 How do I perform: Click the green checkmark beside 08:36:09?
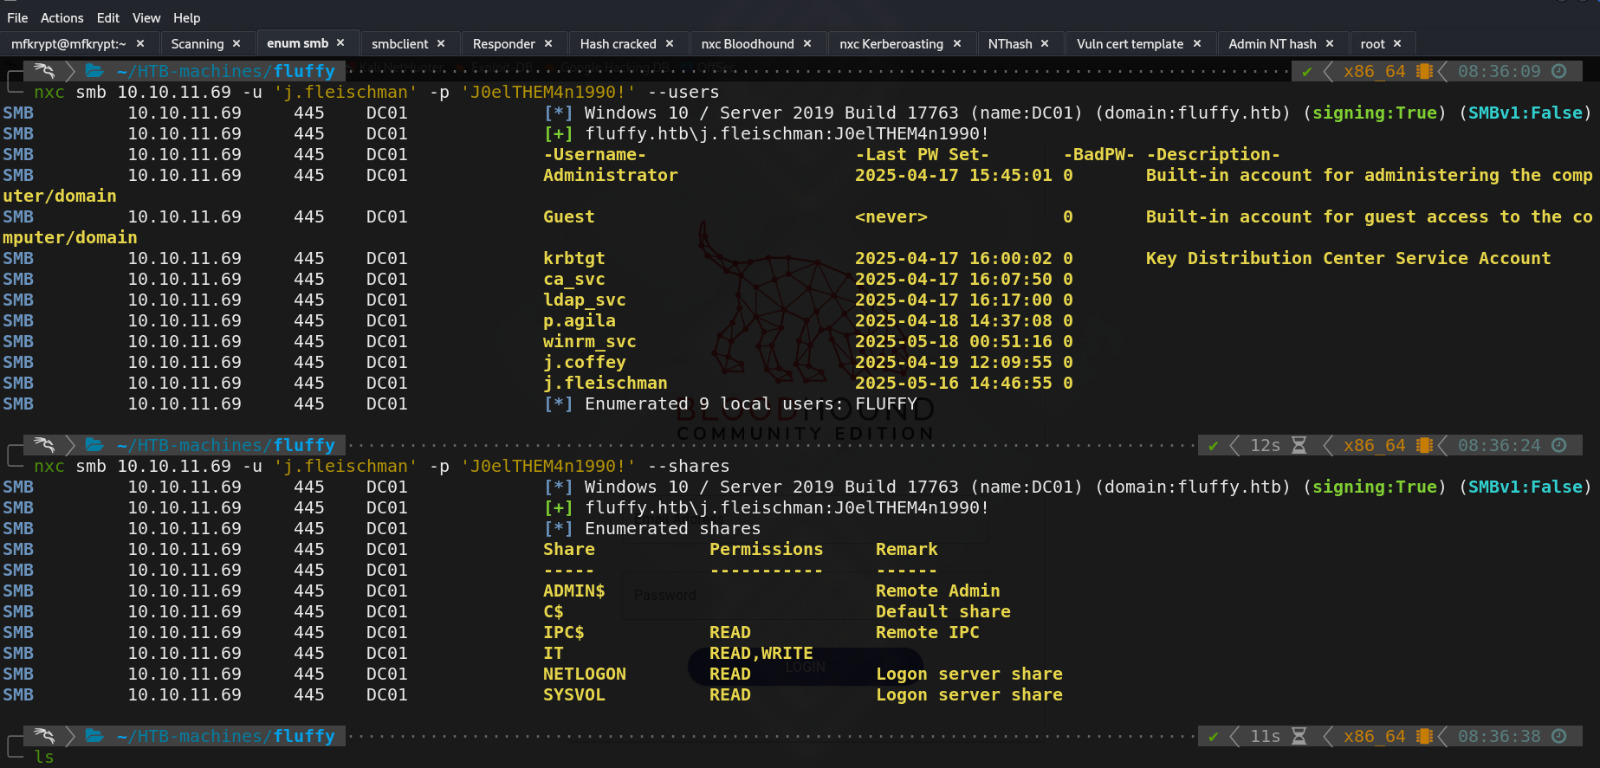coord(1306,71)
